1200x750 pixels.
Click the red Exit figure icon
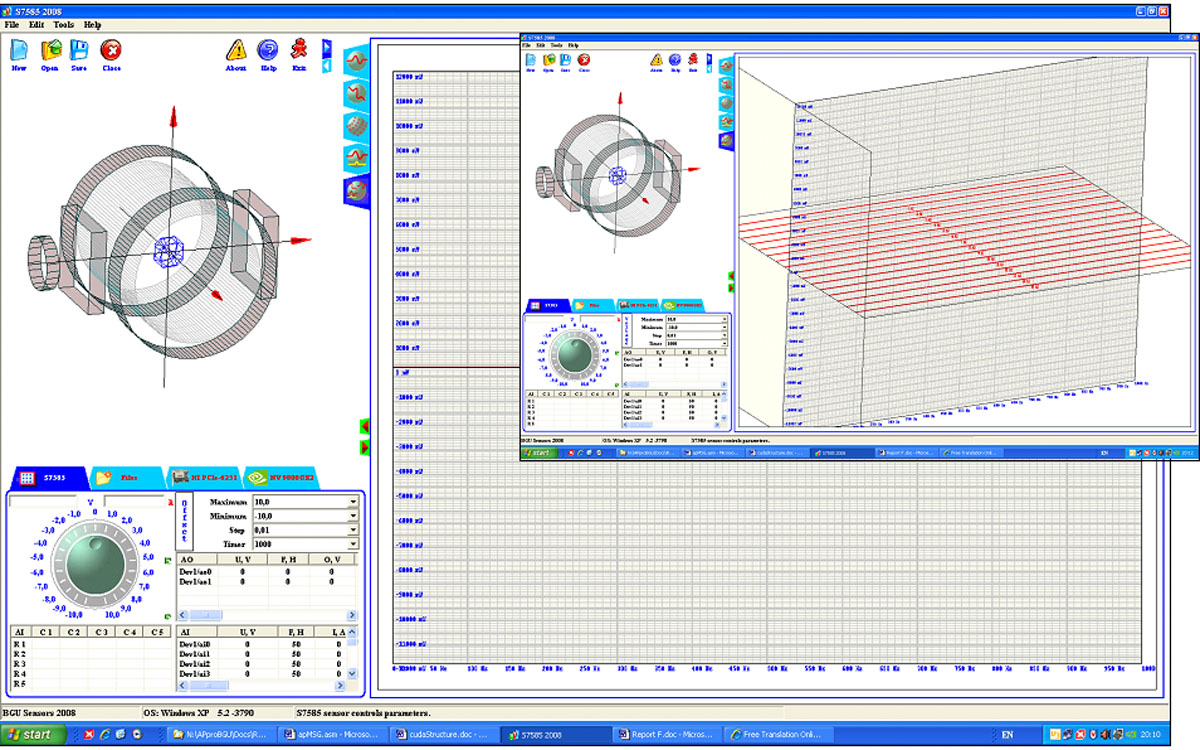[x=299, y=50]
